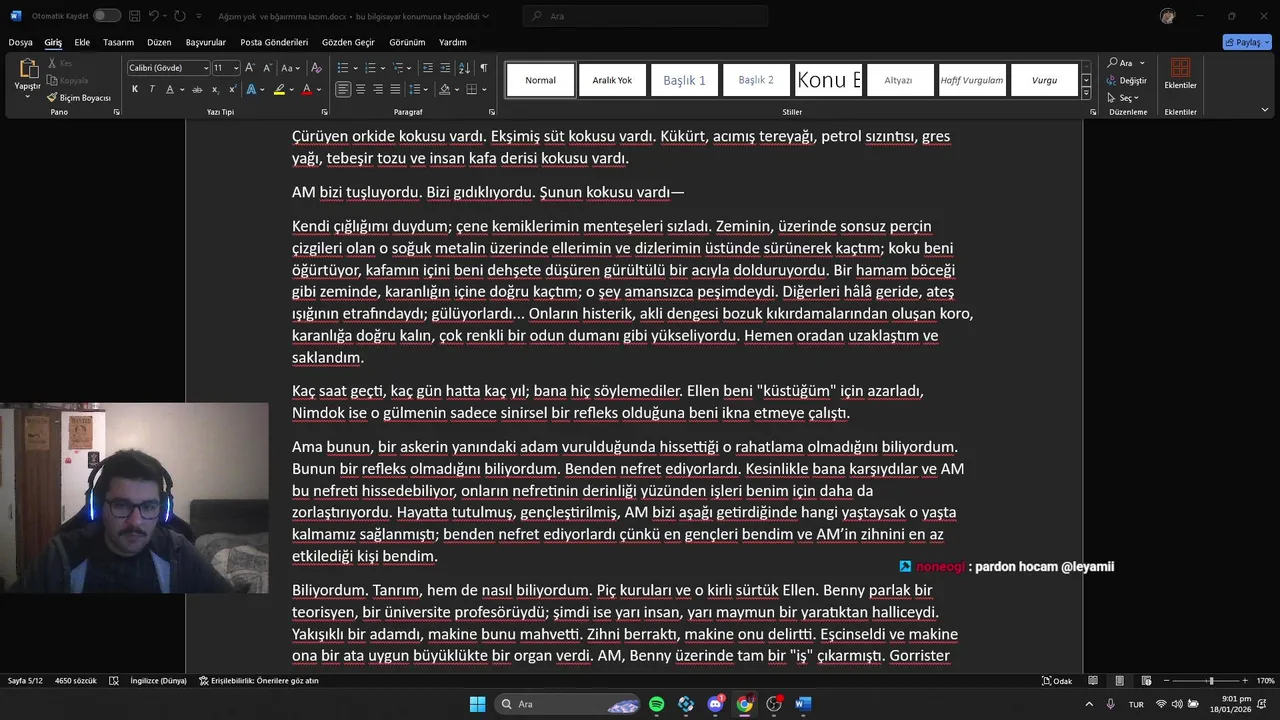
Task: Open Spotify from the taskbar
Action: click(x=657, y=704)
